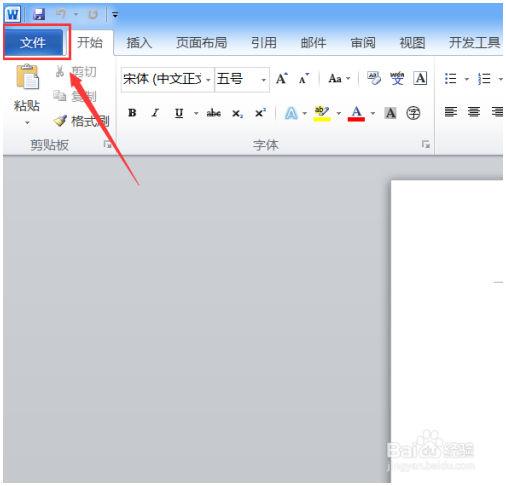Expand the font color dropdown arrow
Viewport: 506px width, 486px height.
click(373, 113)
